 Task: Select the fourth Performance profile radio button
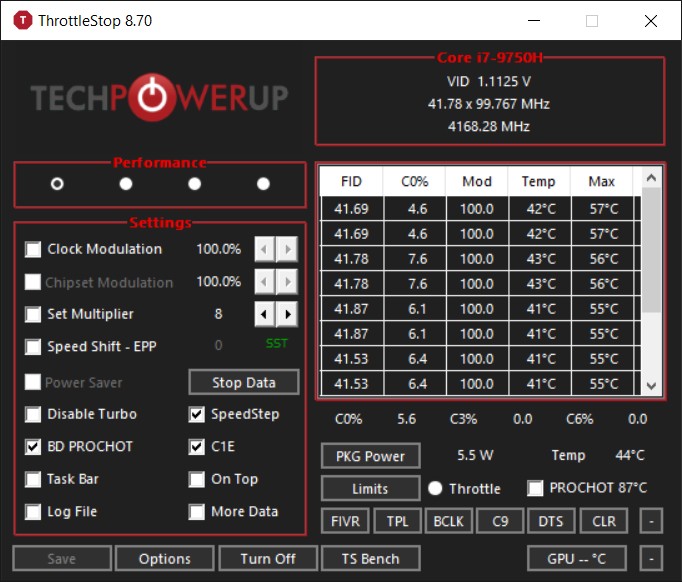[x=263, y=184]
